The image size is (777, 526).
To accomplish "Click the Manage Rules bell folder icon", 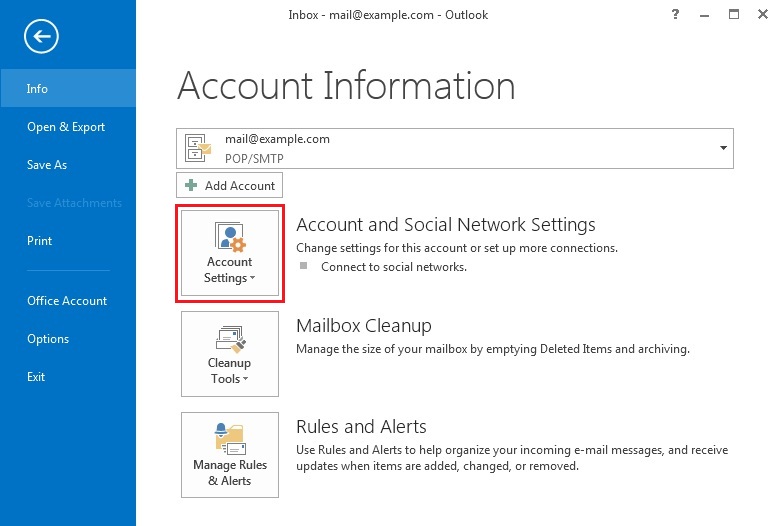I will point(230,439).
